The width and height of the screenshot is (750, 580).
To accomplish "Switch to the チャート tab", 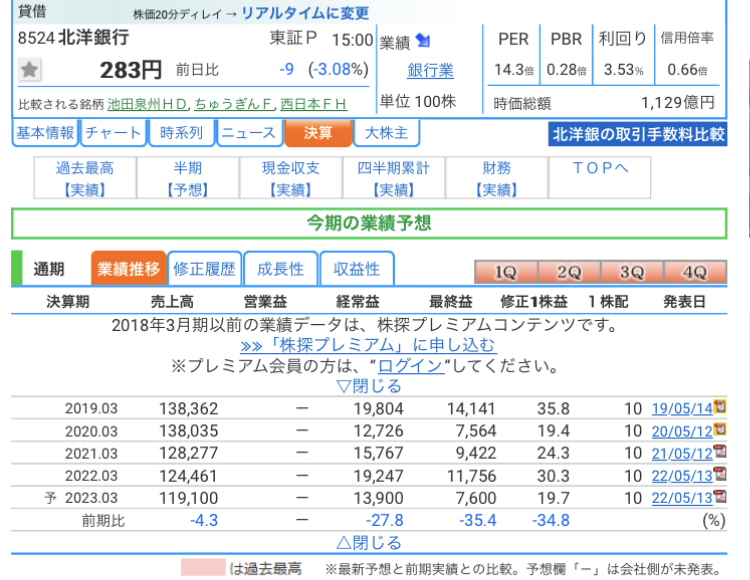I will [x=113, y=132].
